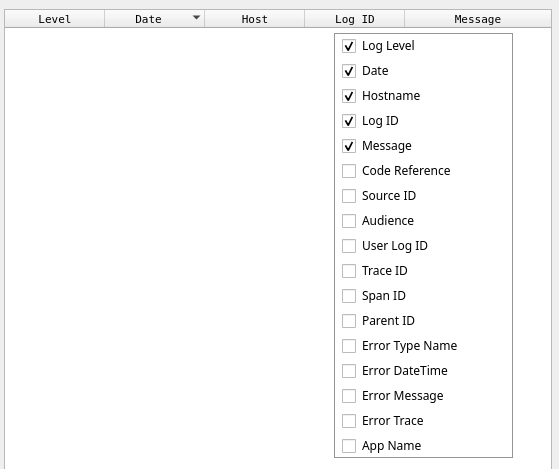Screen dimensions: 559x469
Task: Check the User Log ID option
Action: (349, 246)
